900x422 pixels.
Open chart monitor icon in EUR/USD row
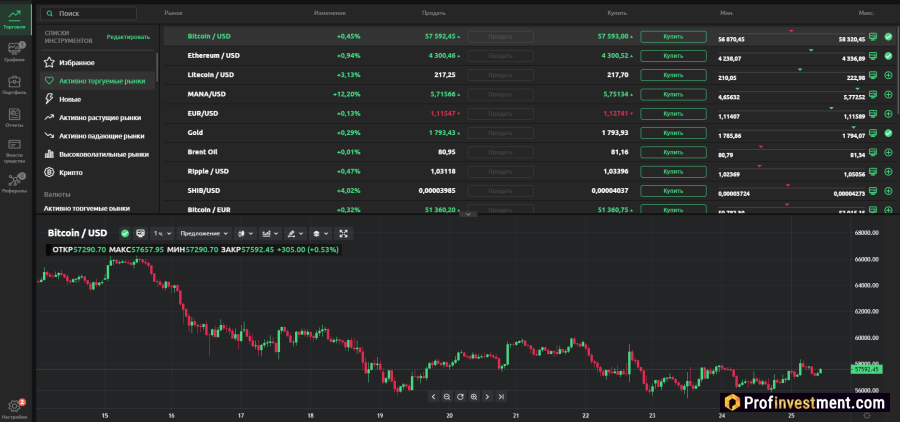(874, 114)
